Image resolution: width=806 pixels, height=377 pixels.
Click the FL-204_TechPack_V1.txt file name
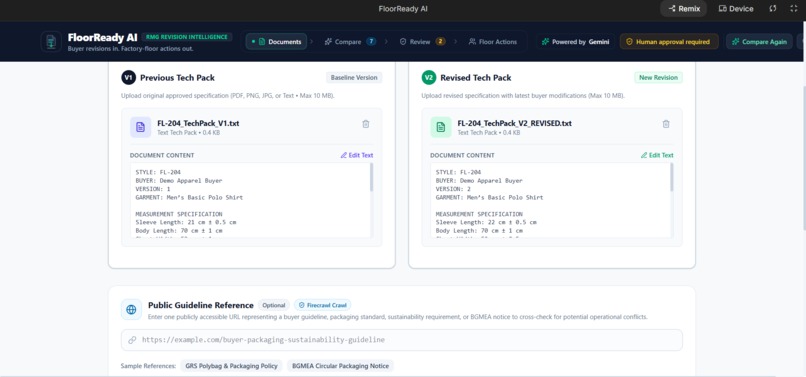pos(198,123)
